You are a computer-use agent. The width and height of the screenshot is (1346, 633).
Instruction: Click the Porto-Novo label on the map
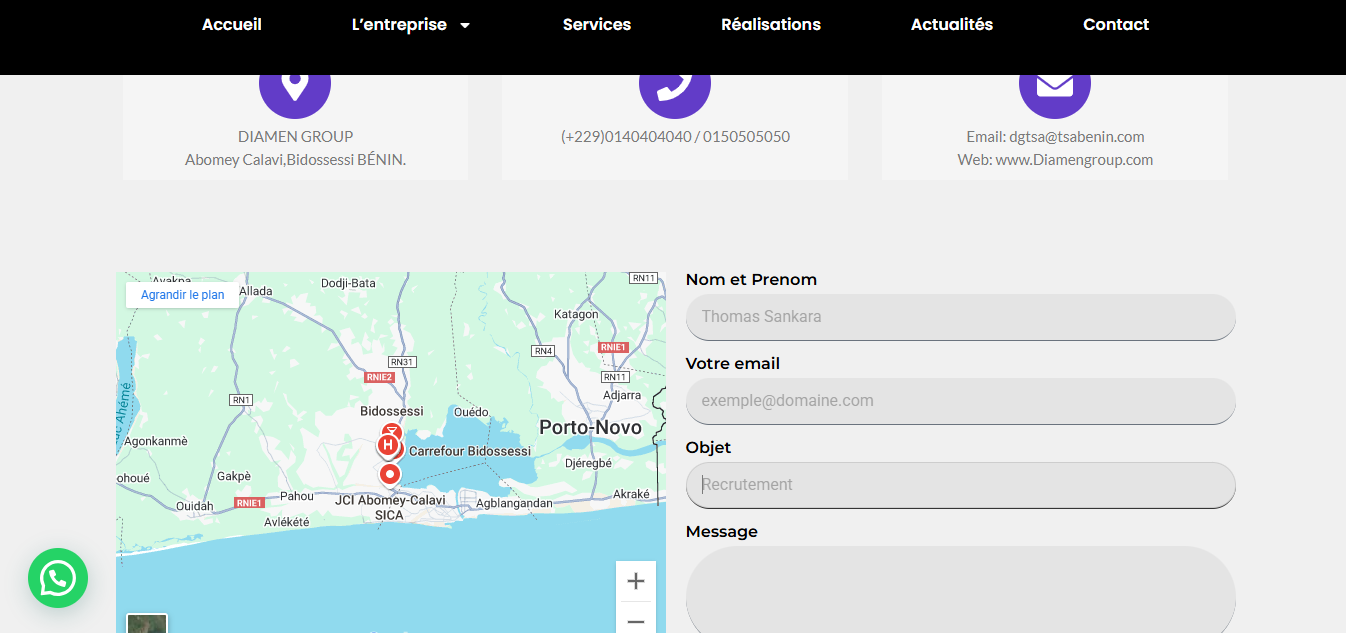590,428
